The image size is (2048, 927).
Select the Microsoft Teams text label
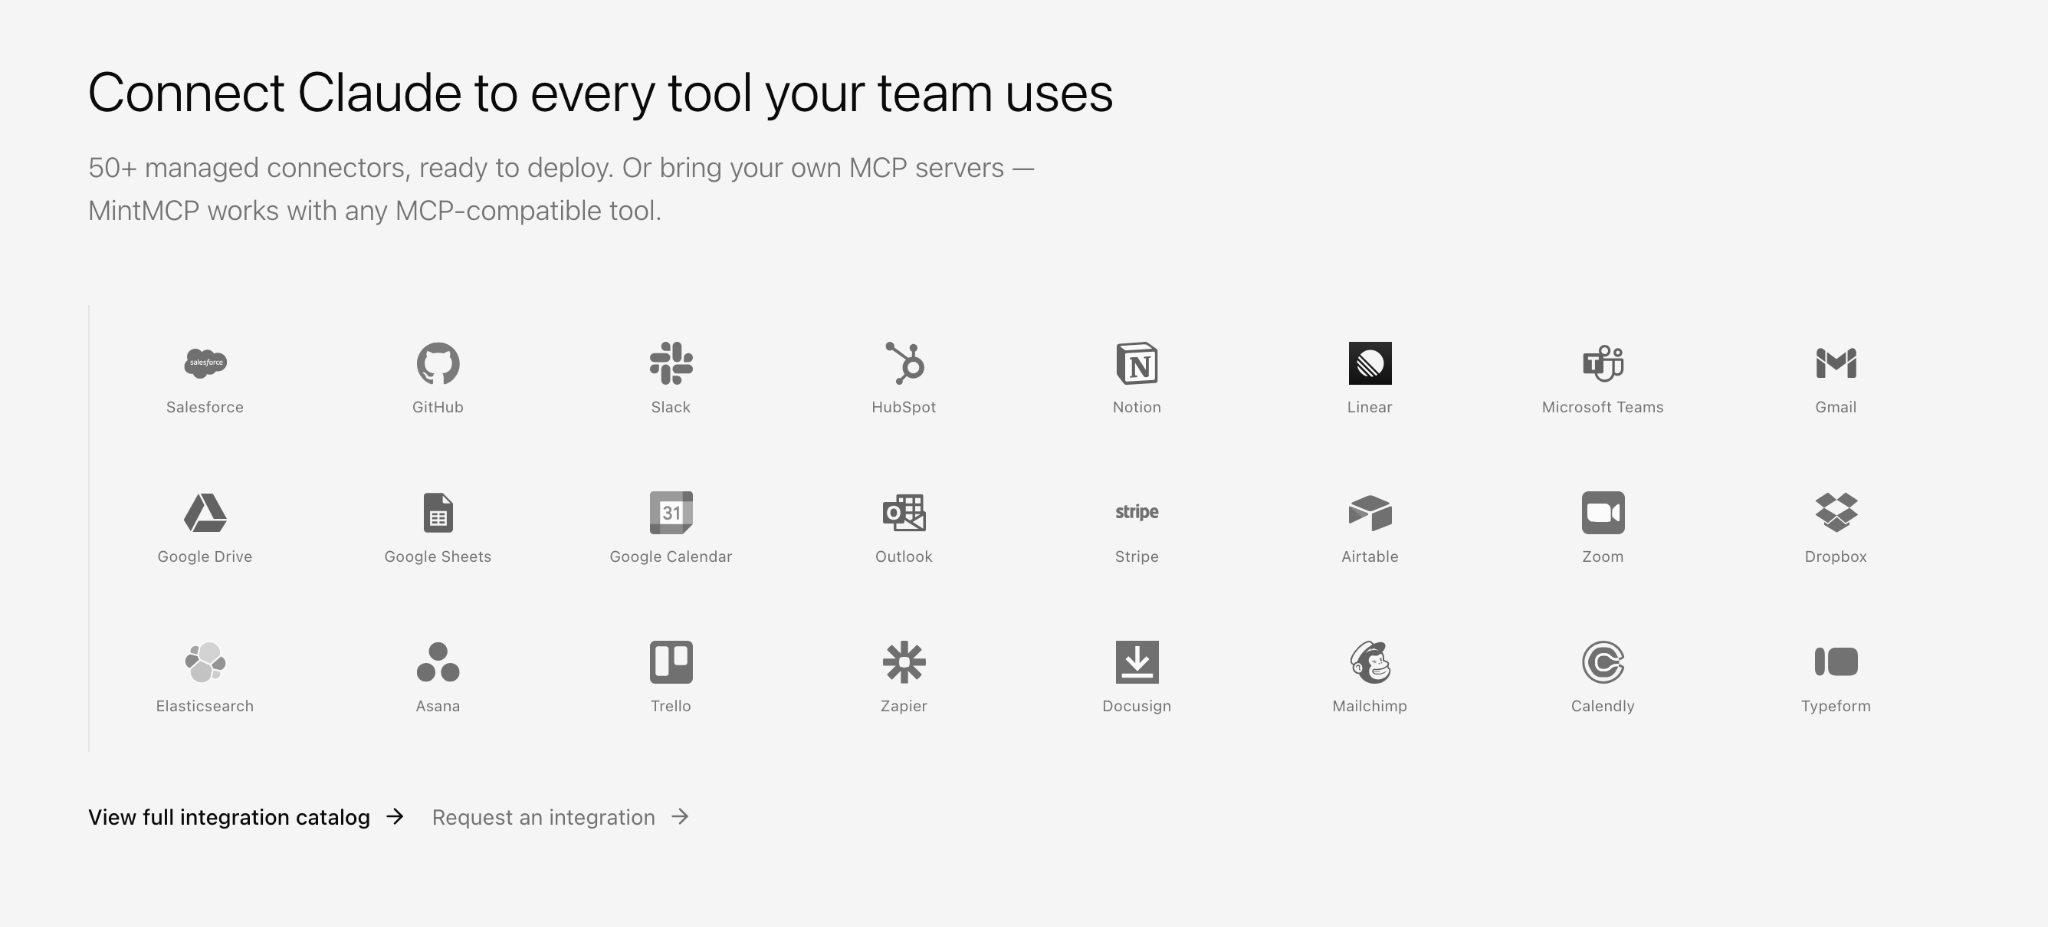pos(1603,407)
